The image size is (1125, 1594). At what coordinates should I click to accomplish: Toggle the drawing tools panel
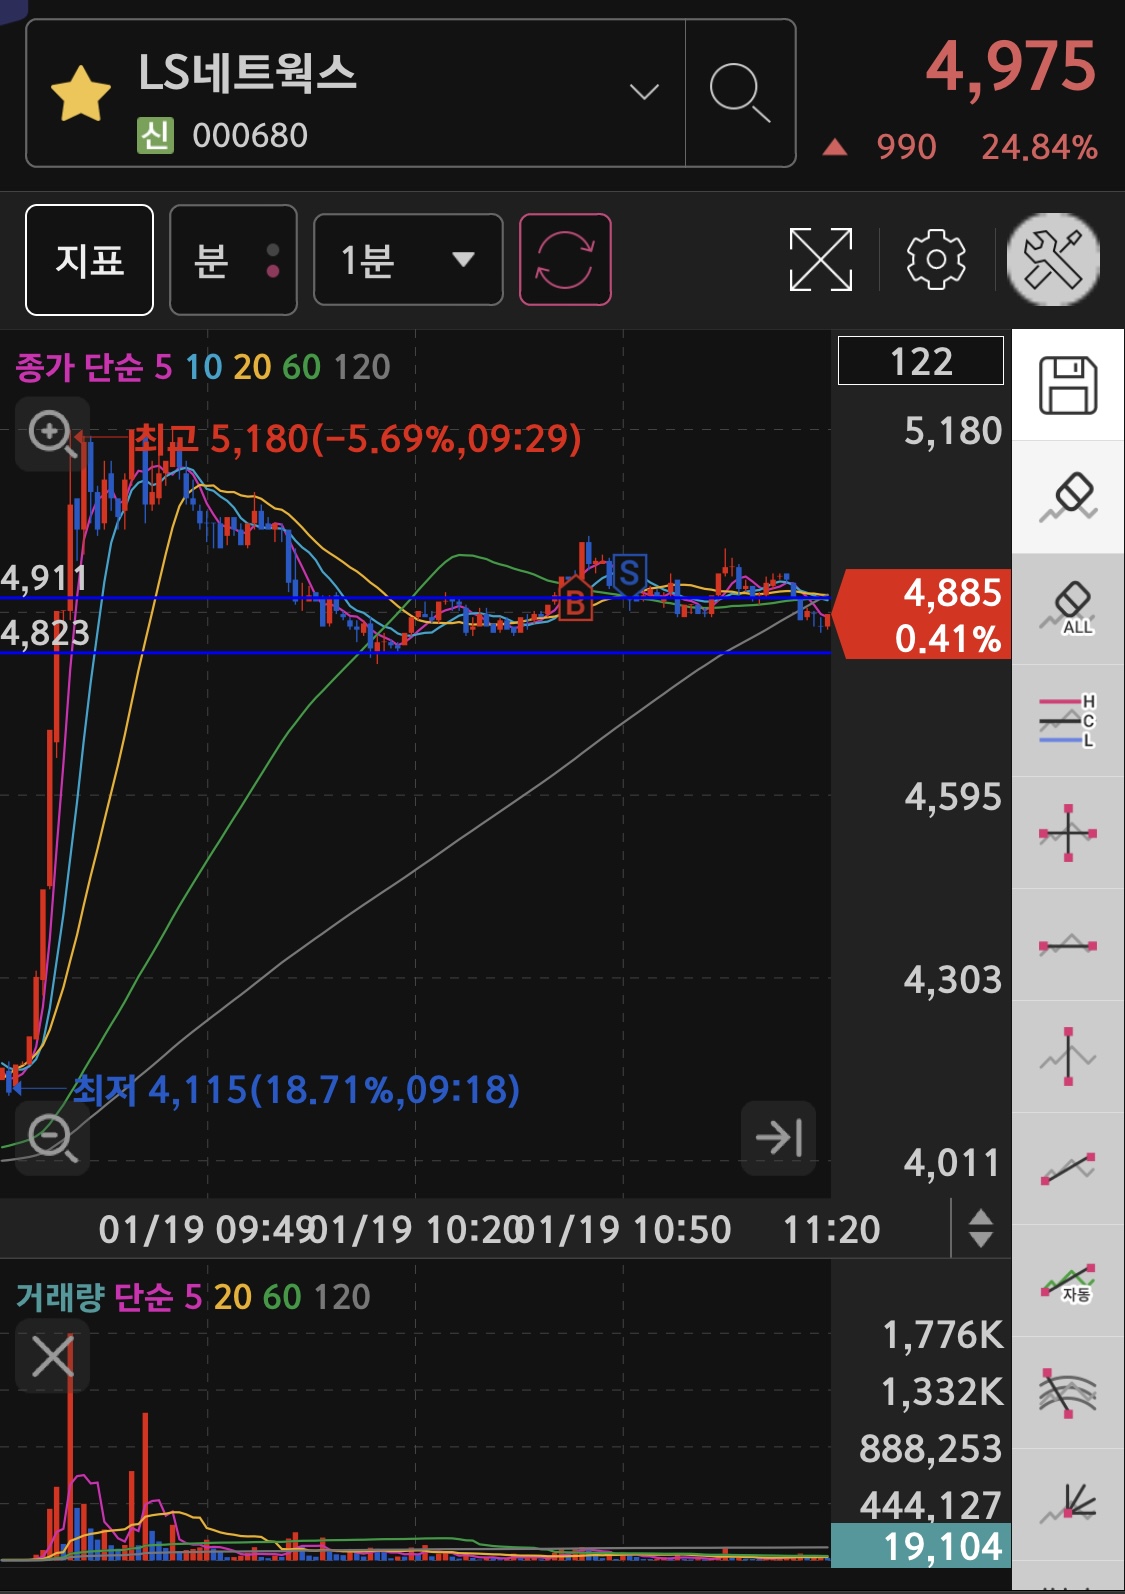[x=1053, y=260]
